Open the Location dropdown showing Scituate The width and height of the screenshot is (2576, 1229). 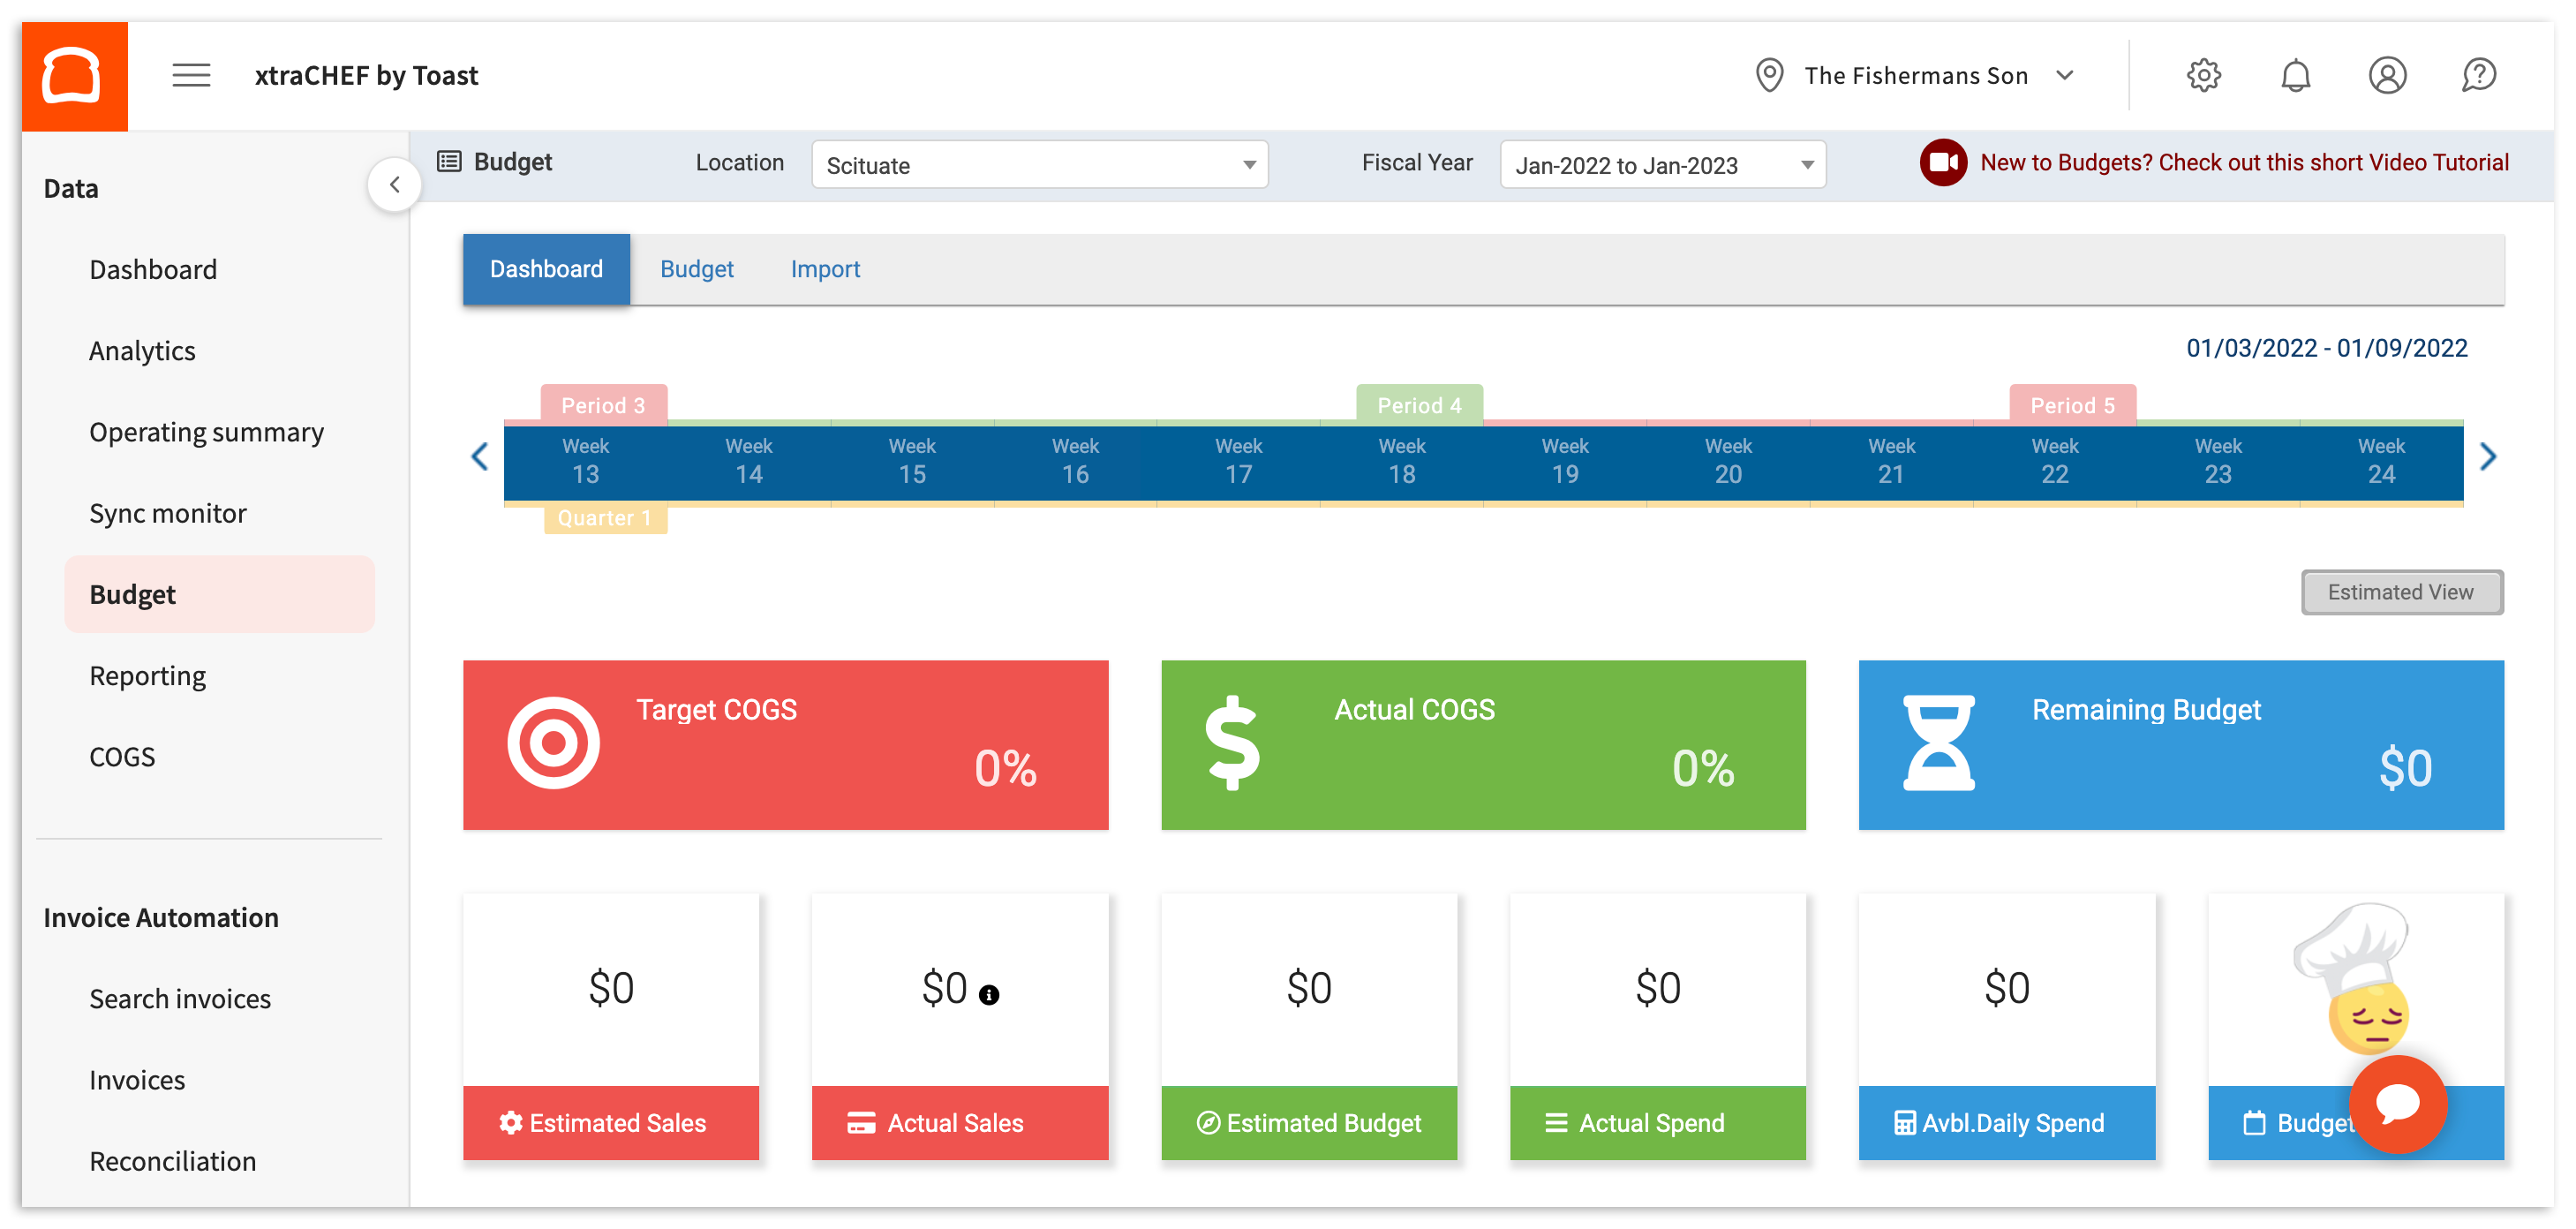1039,165
